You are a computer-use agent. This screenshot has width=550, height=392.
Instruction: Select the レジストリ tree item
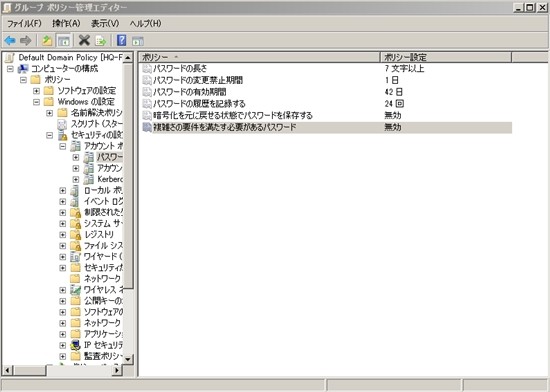coord(99,235)
